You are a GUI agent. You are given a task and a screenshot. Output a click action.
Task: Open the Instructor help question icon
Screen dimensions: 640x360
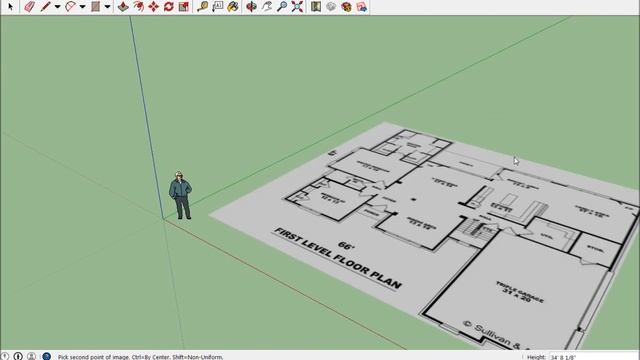(47, 356)
